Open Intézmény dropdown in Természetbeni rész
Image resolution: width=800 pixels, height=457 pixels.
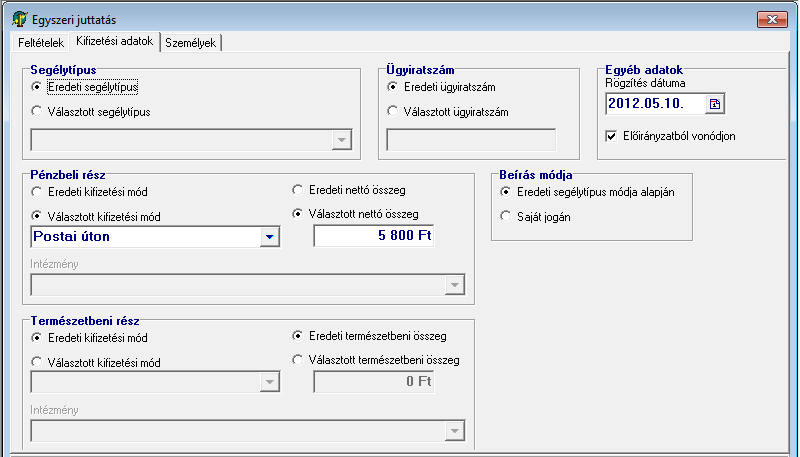pyautogui.click(x=455, y=431)
